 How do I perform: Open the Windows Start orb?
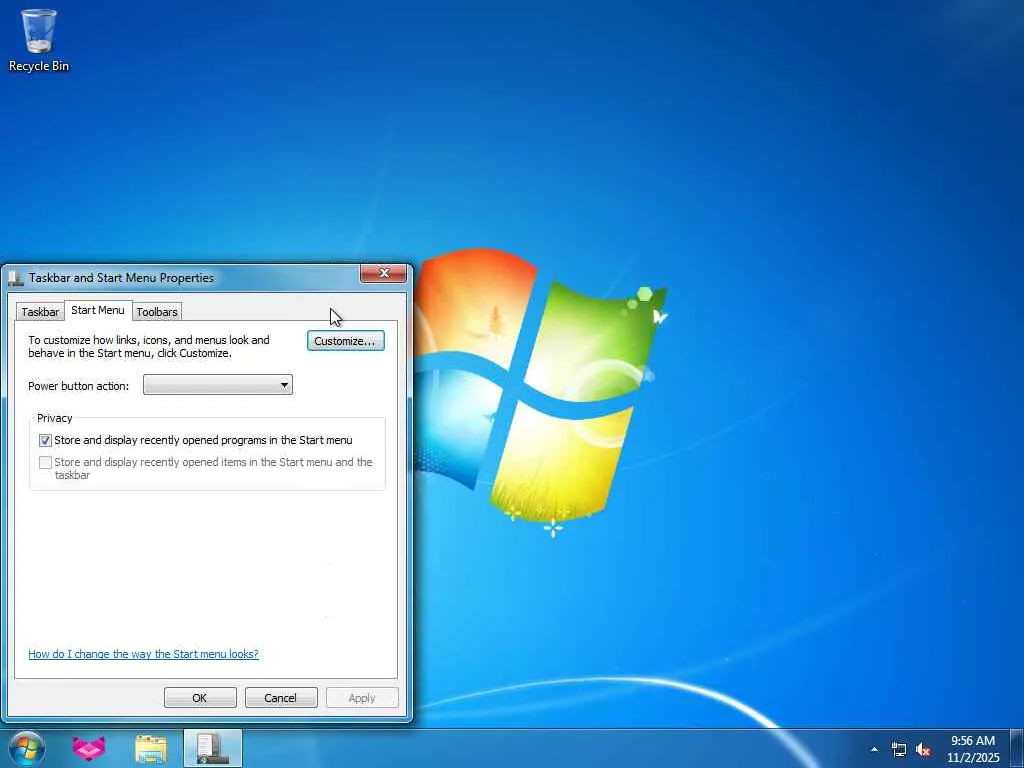[27, 748]
